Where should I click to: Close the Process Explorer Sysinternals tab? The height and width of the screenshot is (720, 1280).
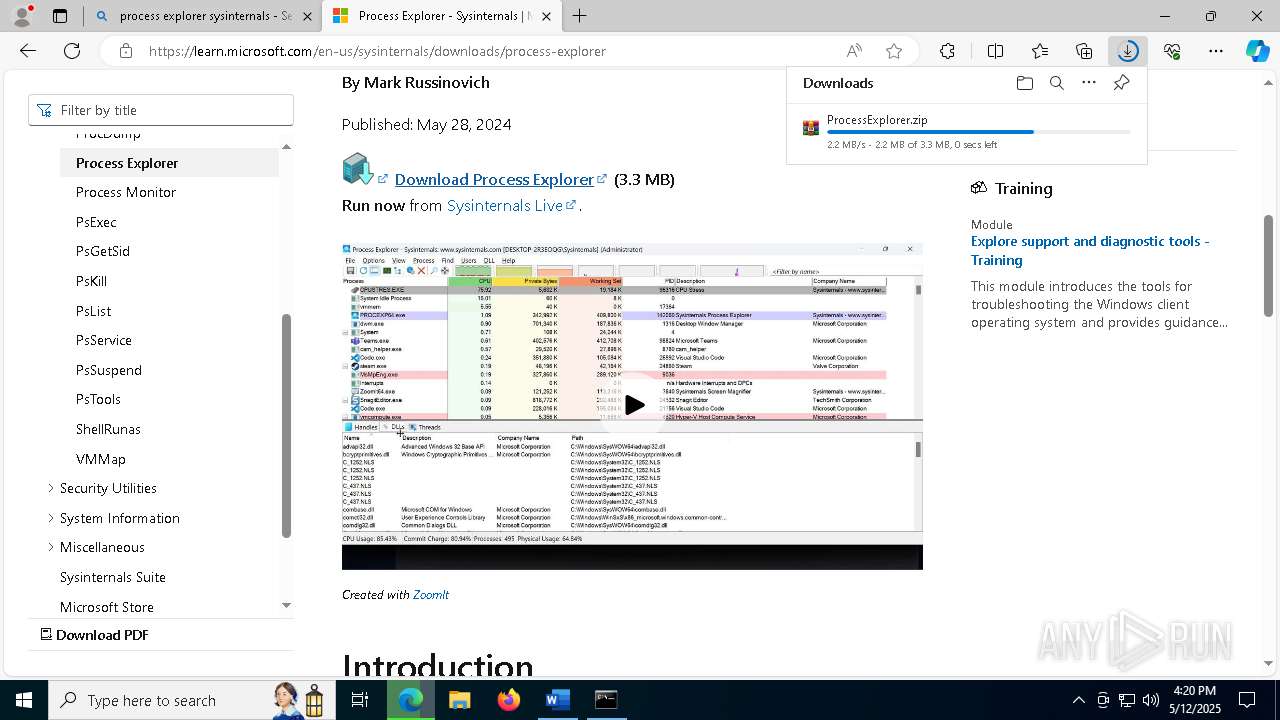tap(547, 16)
